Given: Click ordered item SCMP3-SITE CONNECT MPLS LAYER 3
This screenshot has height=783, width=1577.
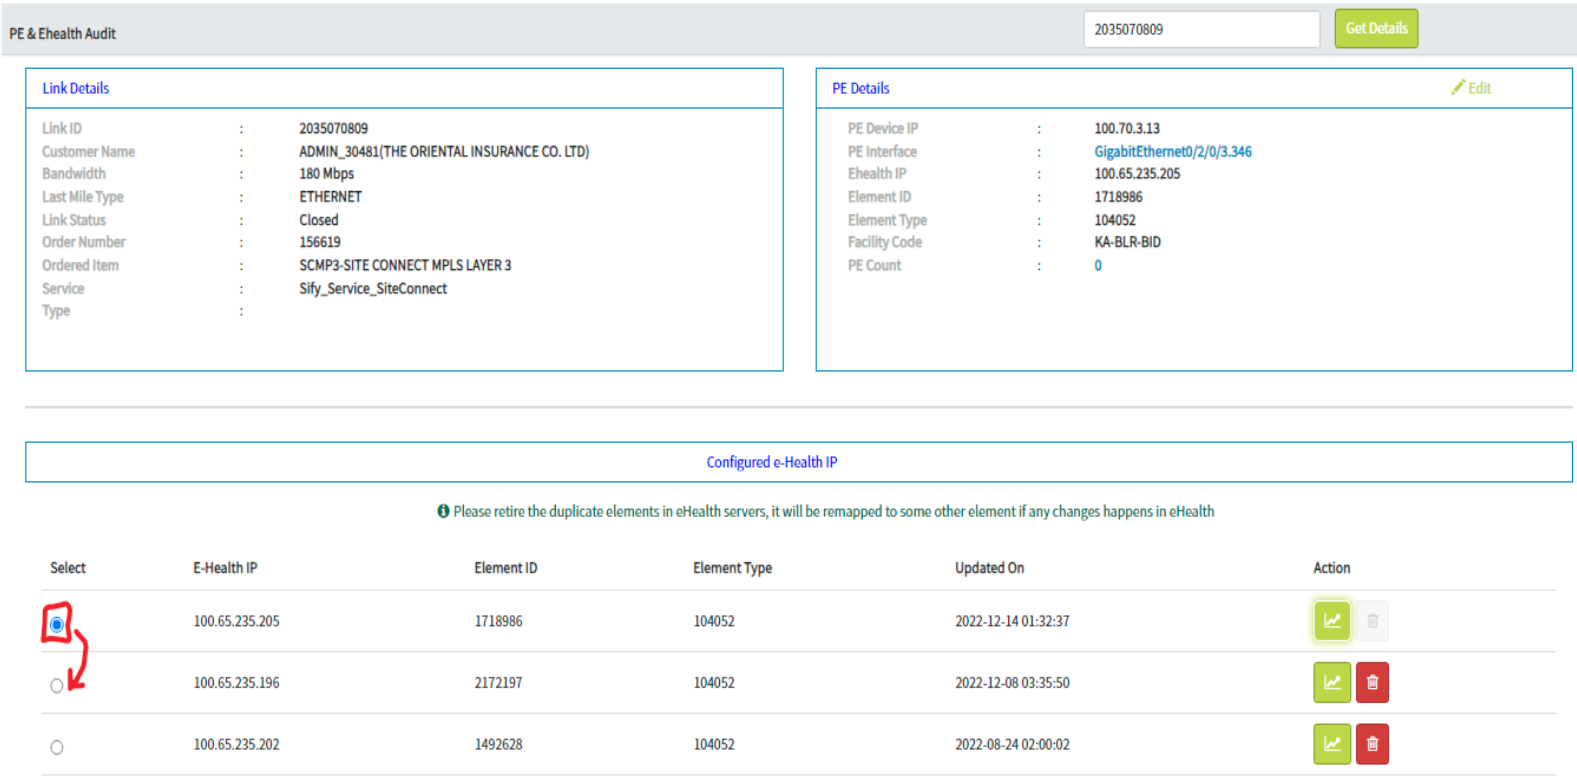Looking at the screenshot, I should tap(405, 265).
